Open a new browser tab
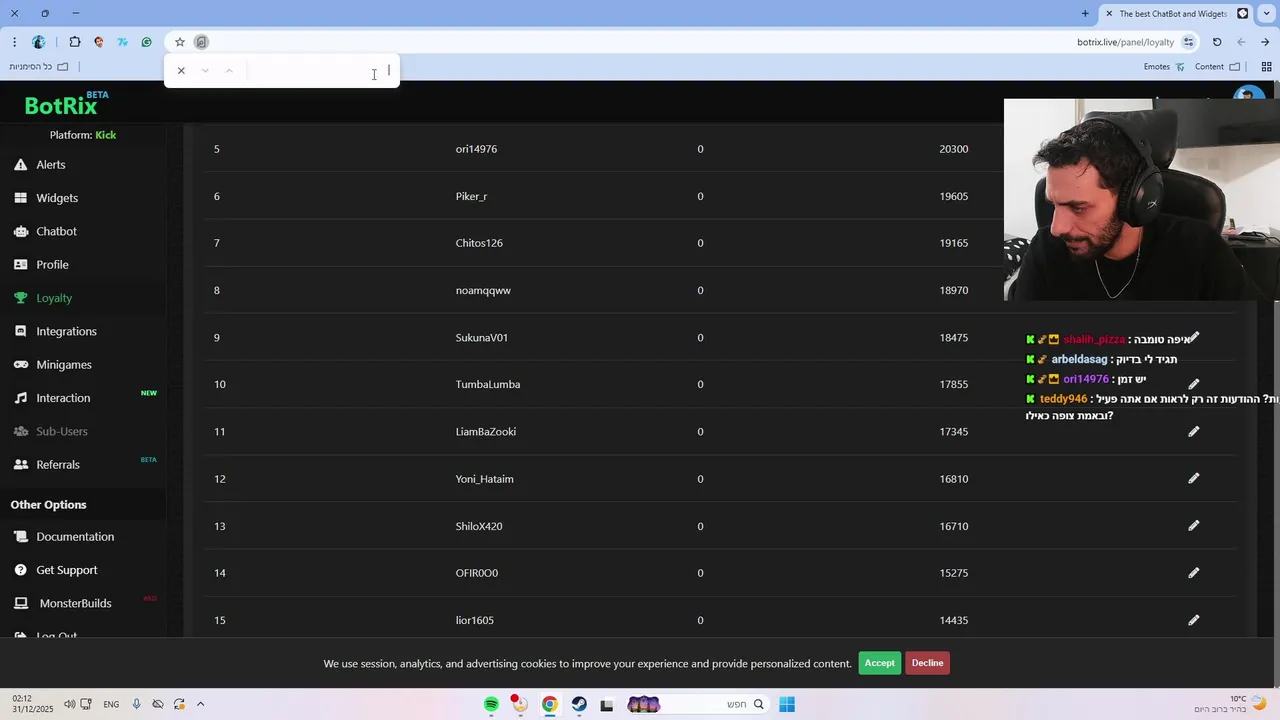The width and height of the screenshot is (1280, 720). click(x=1085, y=13)
